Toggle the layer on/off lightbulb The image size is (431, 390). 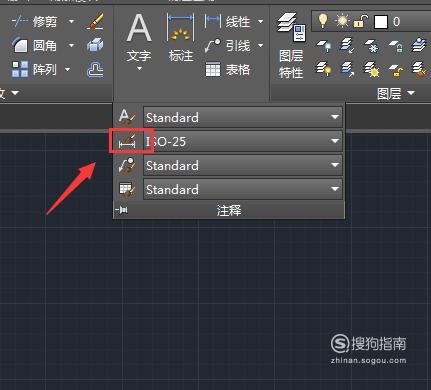tap(322, 21)
